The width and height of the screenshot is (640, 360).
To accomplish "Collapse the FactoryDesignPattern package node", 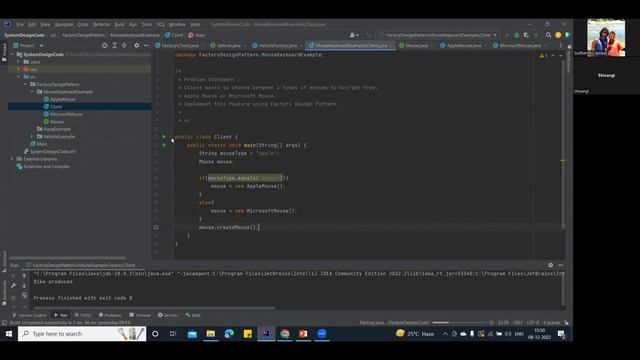I will pyautogui.click(x=25, y=84).
